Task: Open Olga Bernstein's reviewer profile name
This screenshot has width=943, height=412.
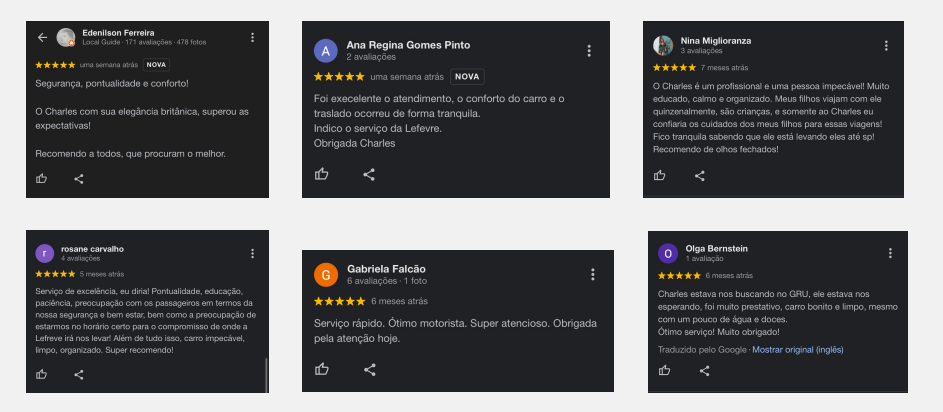Action: pyautogui.click(x=716, y=248)
